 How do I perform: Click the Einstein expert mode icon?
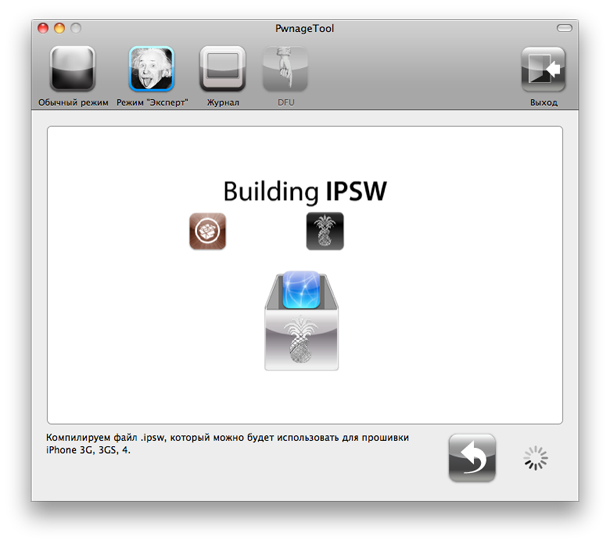(x=151, y=69)
